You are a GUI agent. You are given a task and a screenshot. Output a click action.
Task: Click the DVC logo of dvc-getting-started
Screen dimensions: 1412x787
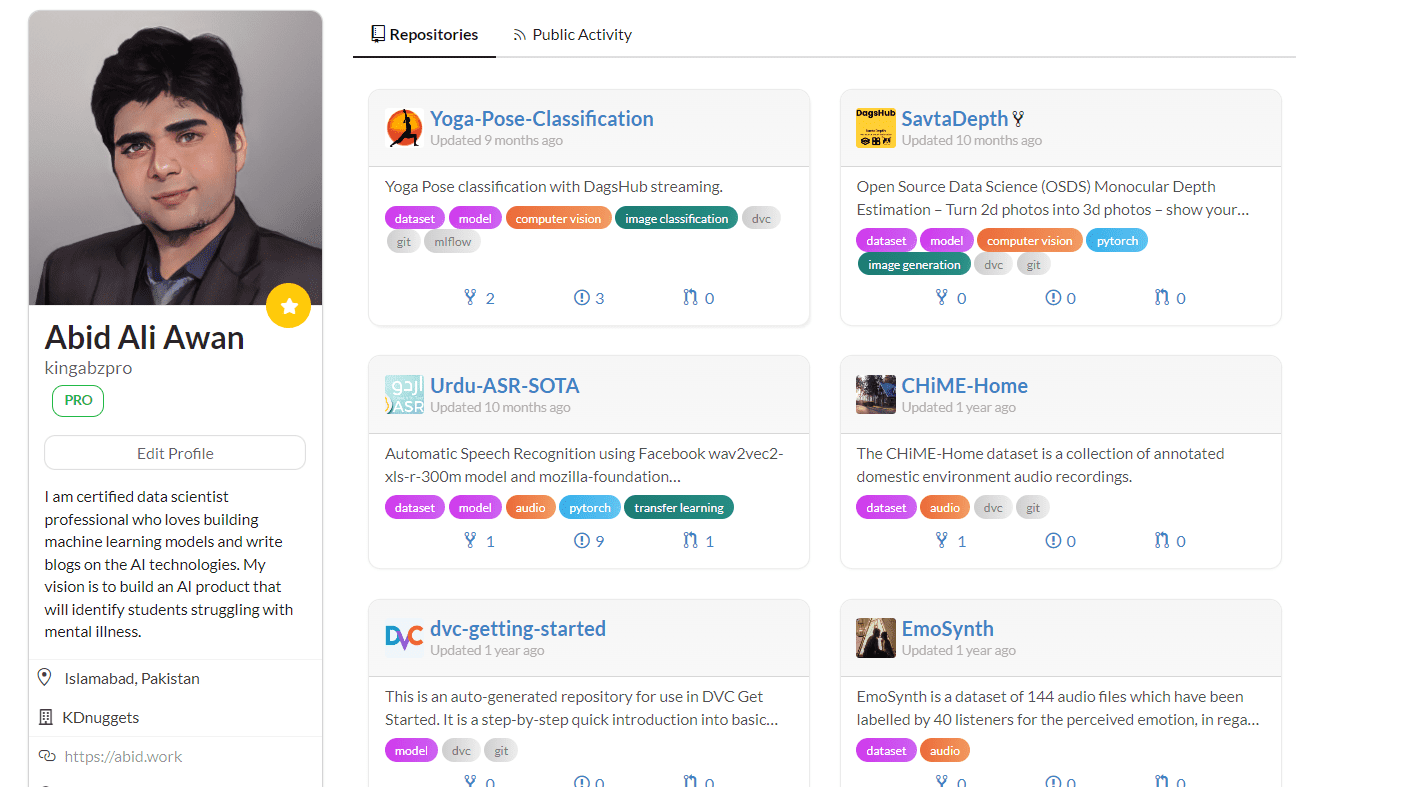[404, 638]
